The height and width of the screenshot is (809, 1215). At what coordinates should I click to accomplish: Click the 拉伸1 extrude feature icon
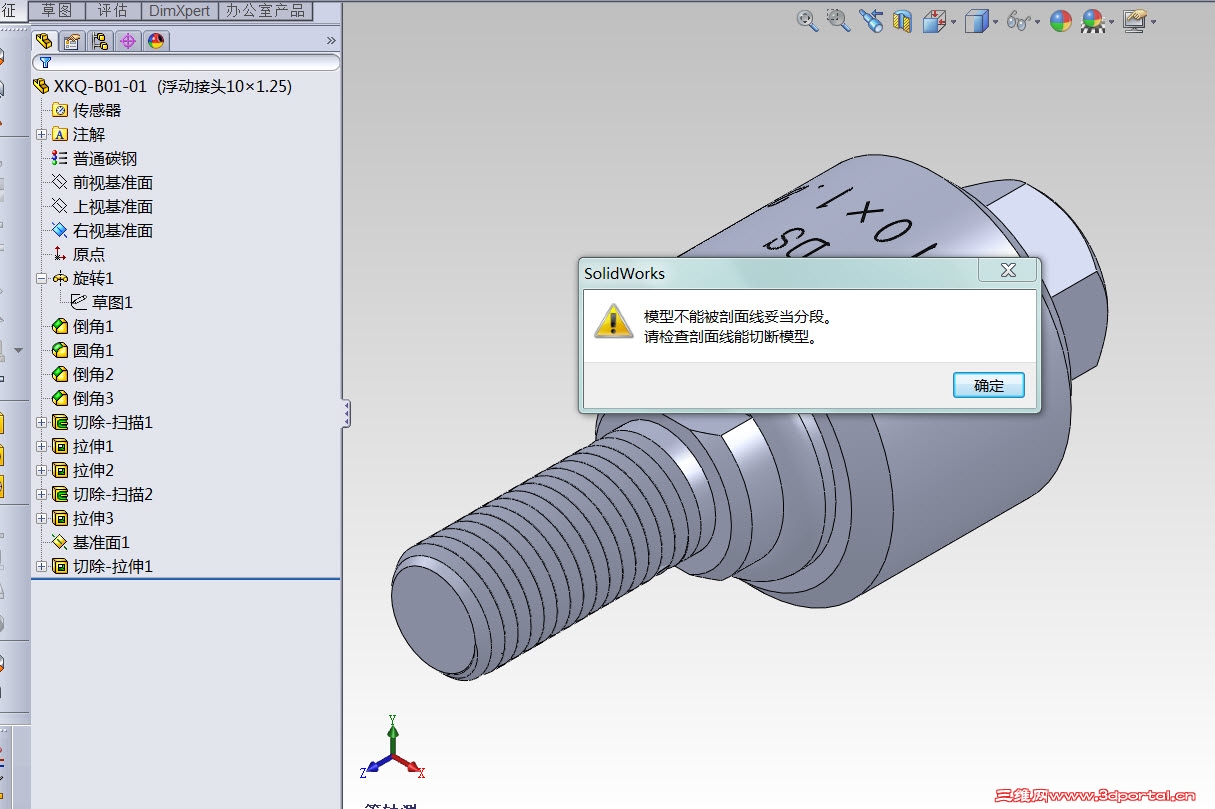coord(59,446)
